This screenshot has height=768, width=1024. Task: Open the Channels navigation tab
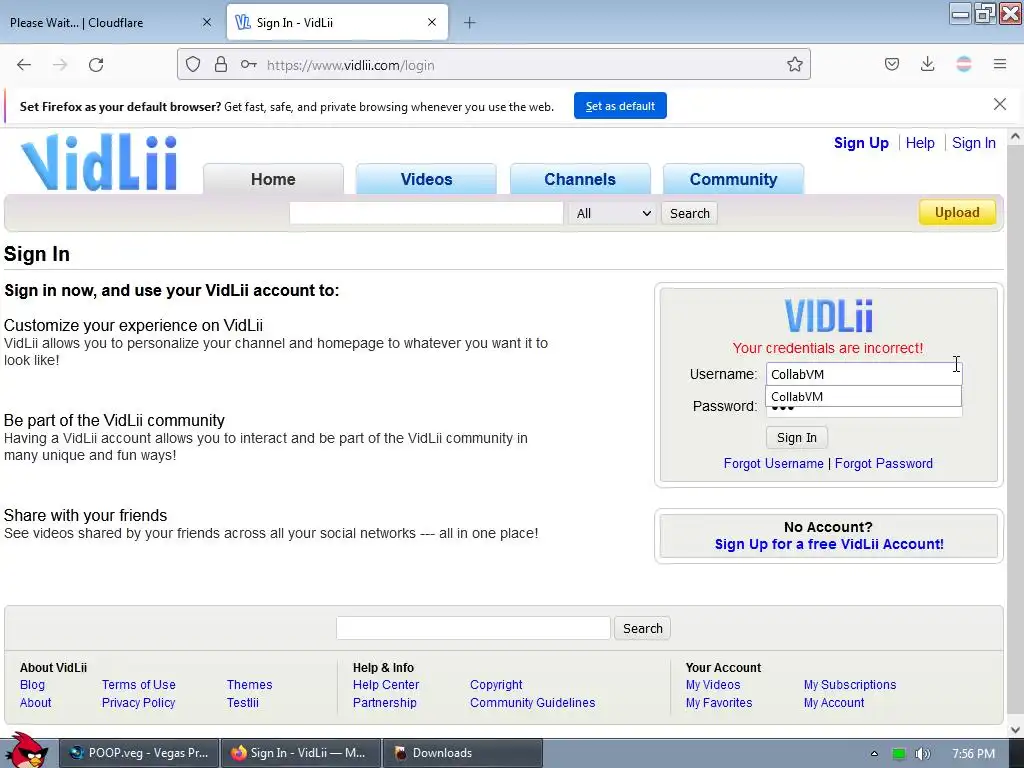click(580, 179)
